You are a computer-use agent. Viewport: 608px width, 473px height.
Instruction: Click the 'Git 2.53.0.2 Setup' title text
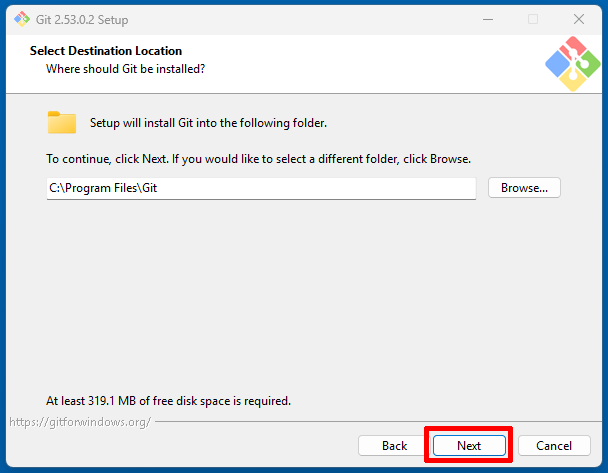83,20
